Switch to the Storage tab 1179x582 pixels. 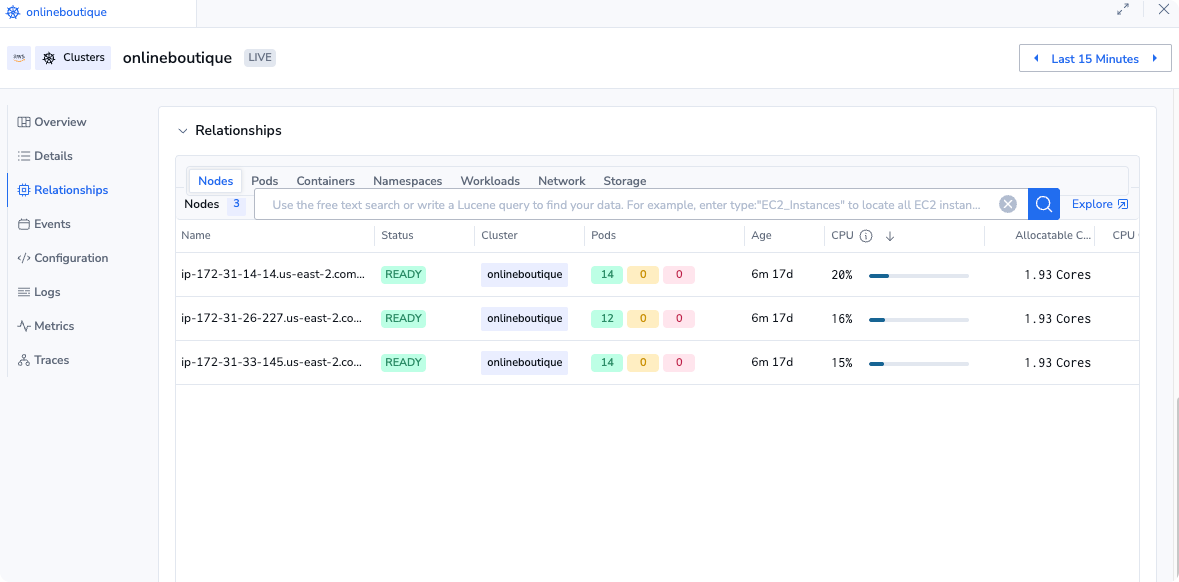[x=625, y=180]
